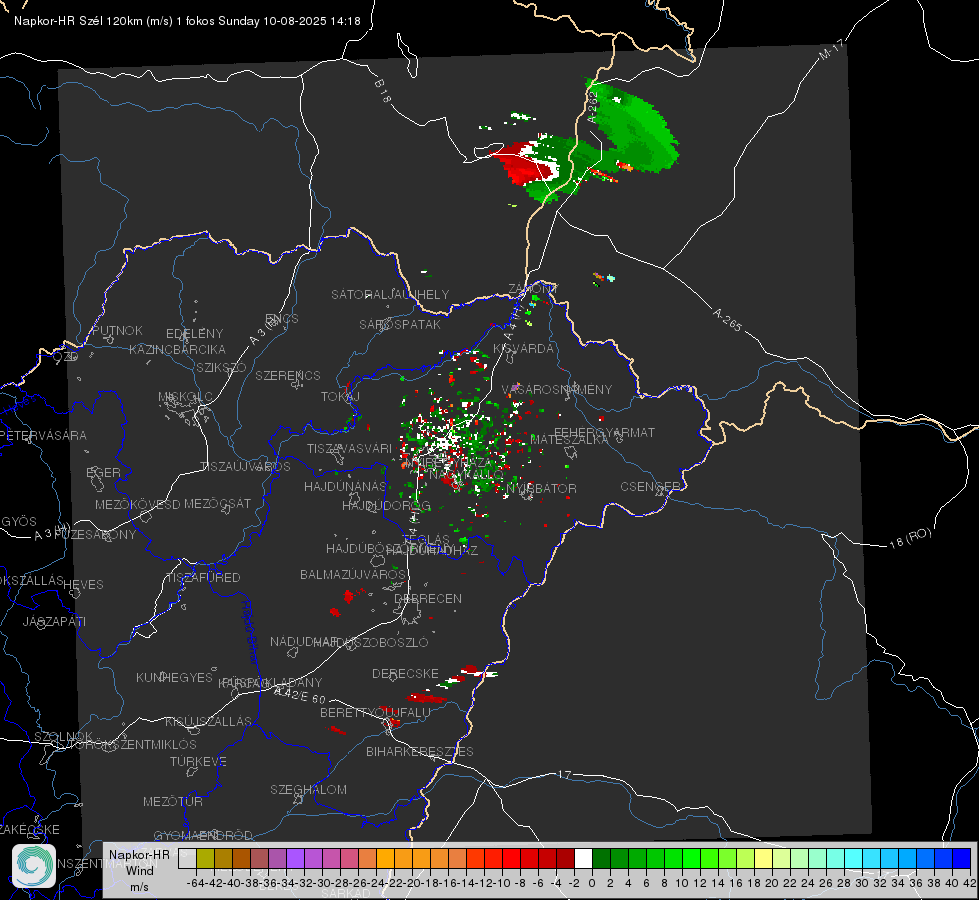Click the HEVES city label

(x=84, y=585)
